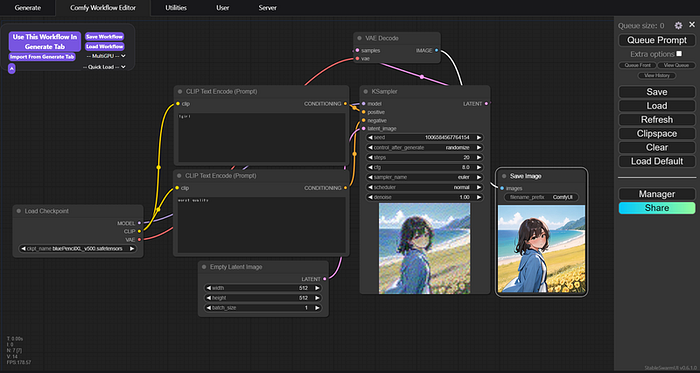
Task: Collapse the workflow buttons panel arrow
Action: tap(12, 68)
